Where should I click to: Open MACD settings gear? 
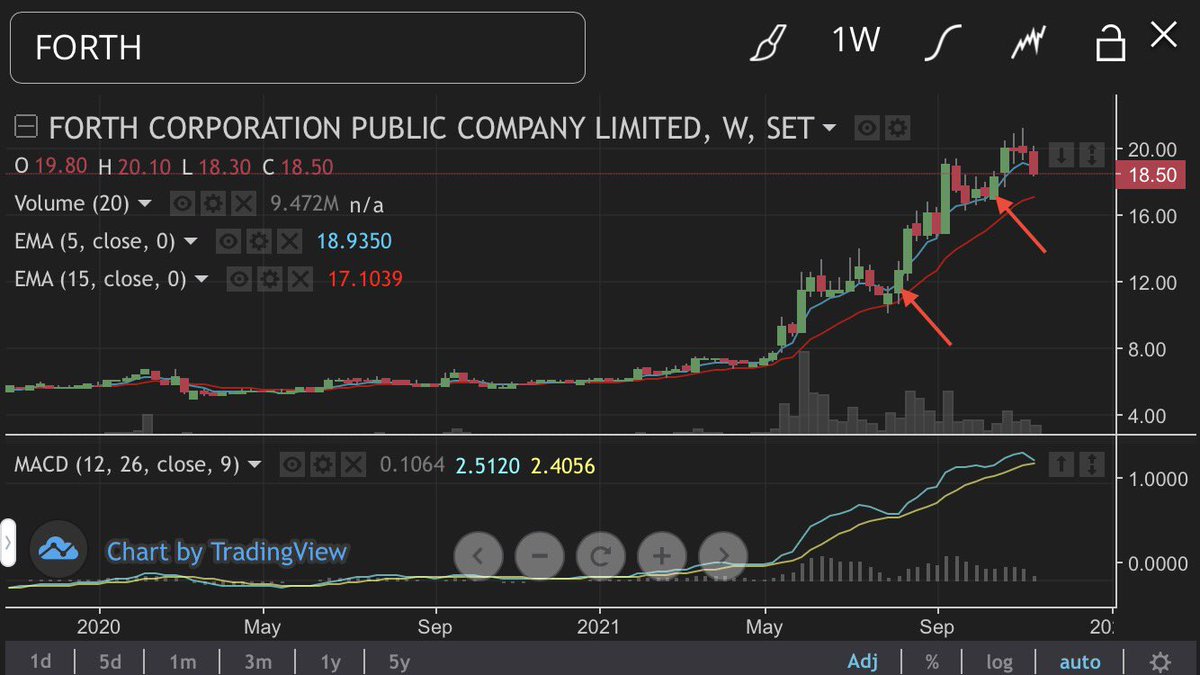(322, 465)
